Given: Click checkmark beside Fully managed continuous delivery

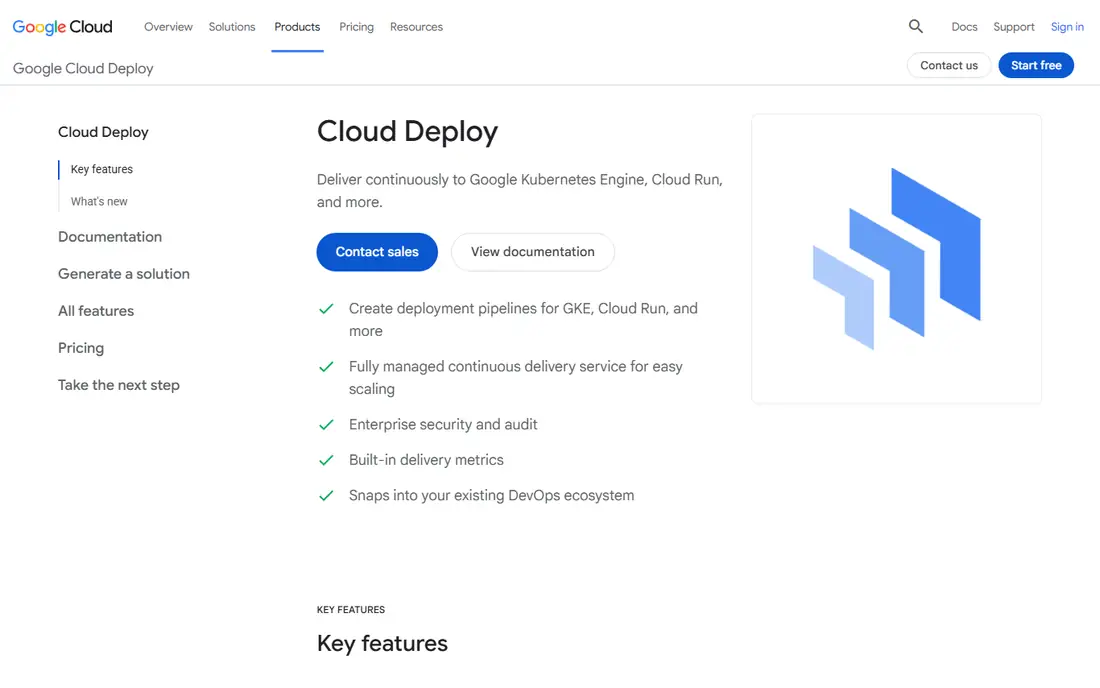Looking at the screenshot, I should pos(326,367).
